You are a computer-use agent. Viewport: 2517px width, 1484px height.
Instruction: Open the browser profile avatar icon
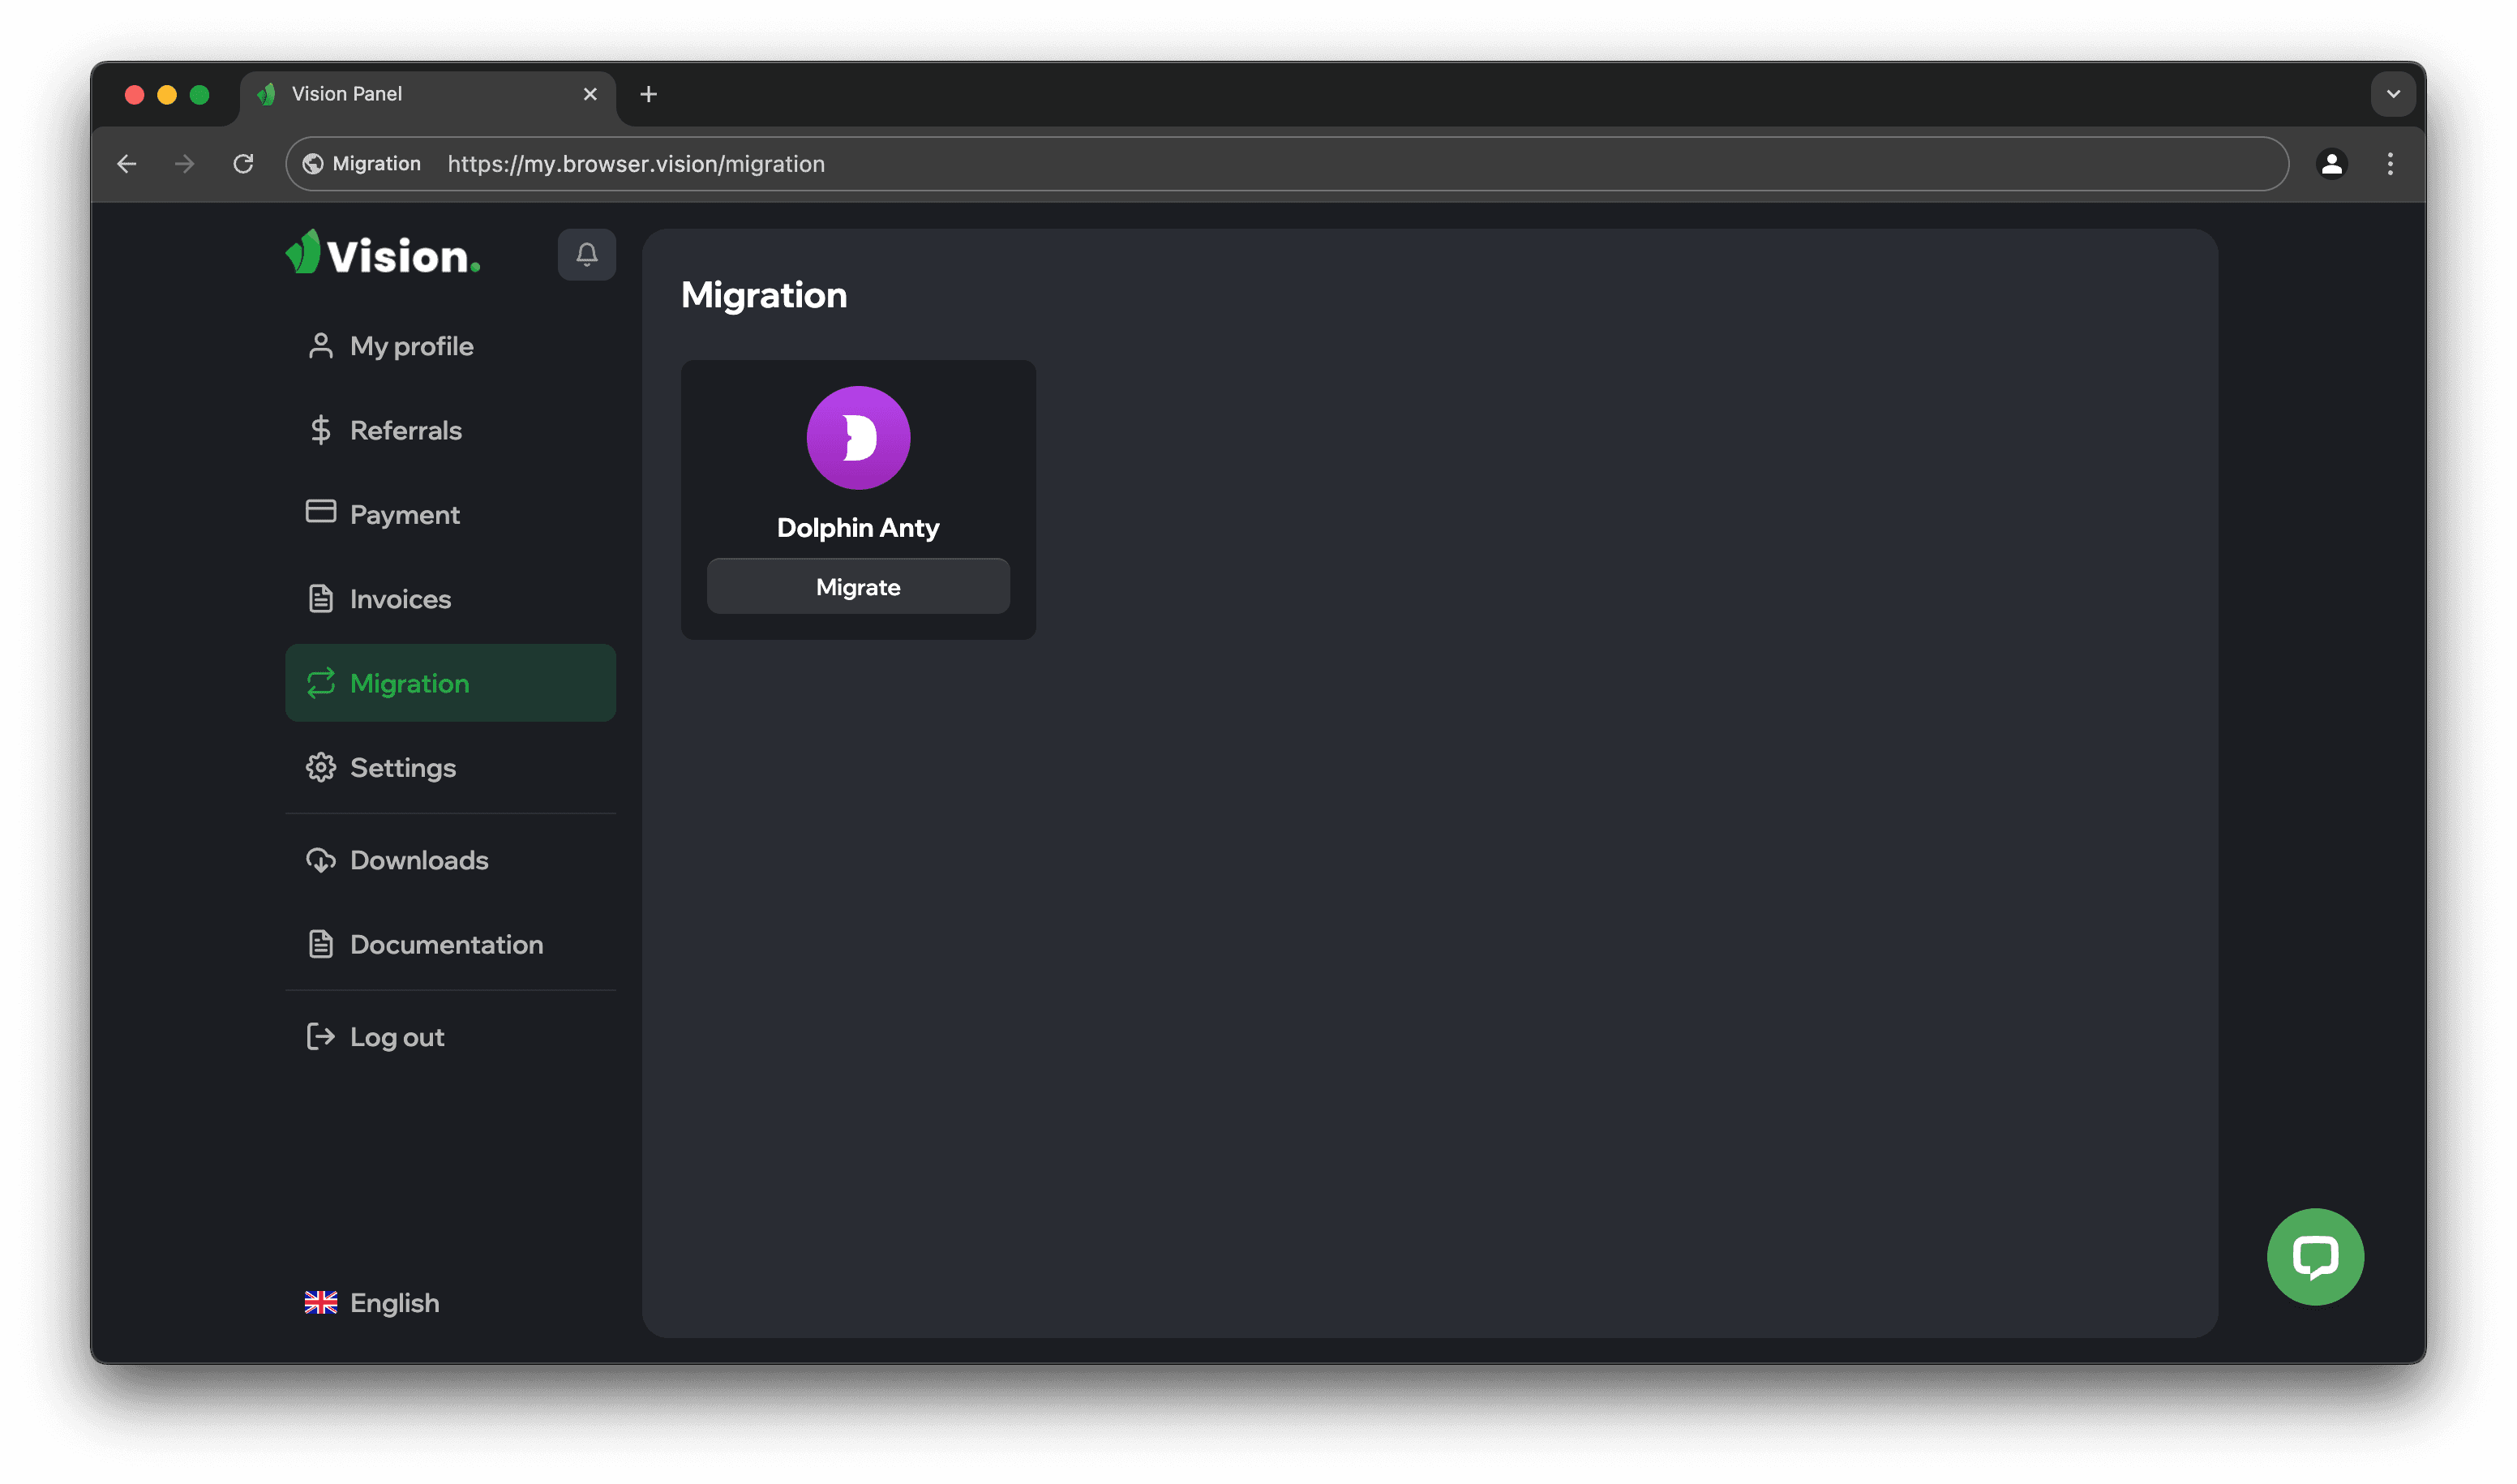[2331, 164]
